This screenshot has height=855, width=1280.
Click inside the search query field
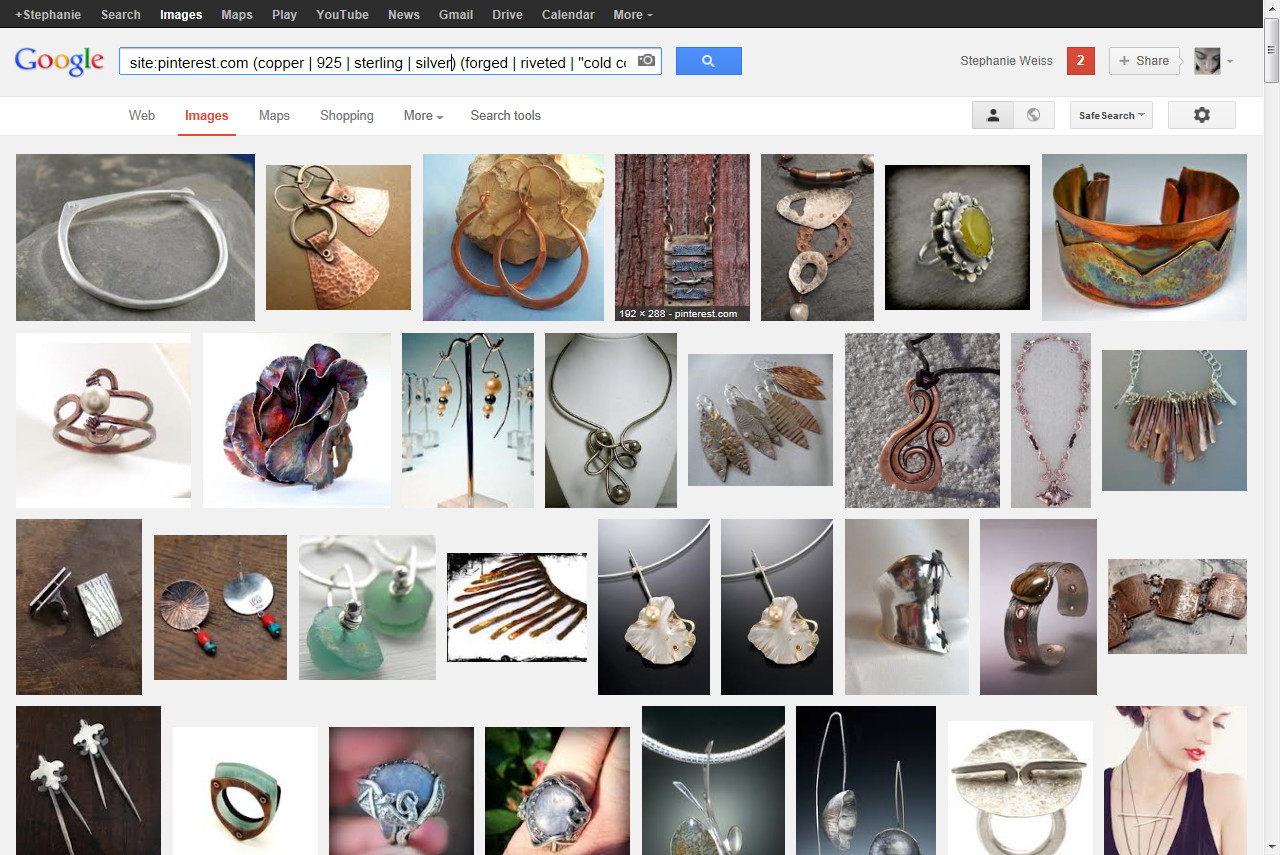[380, 62]
